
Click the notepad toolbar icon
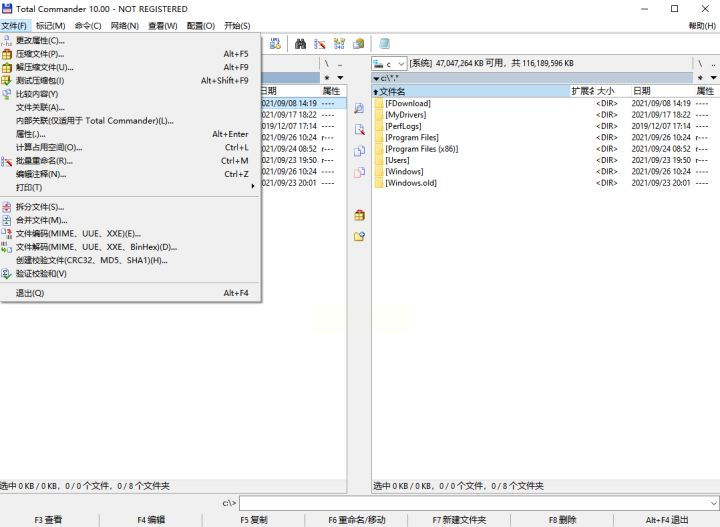pos(384,44)
